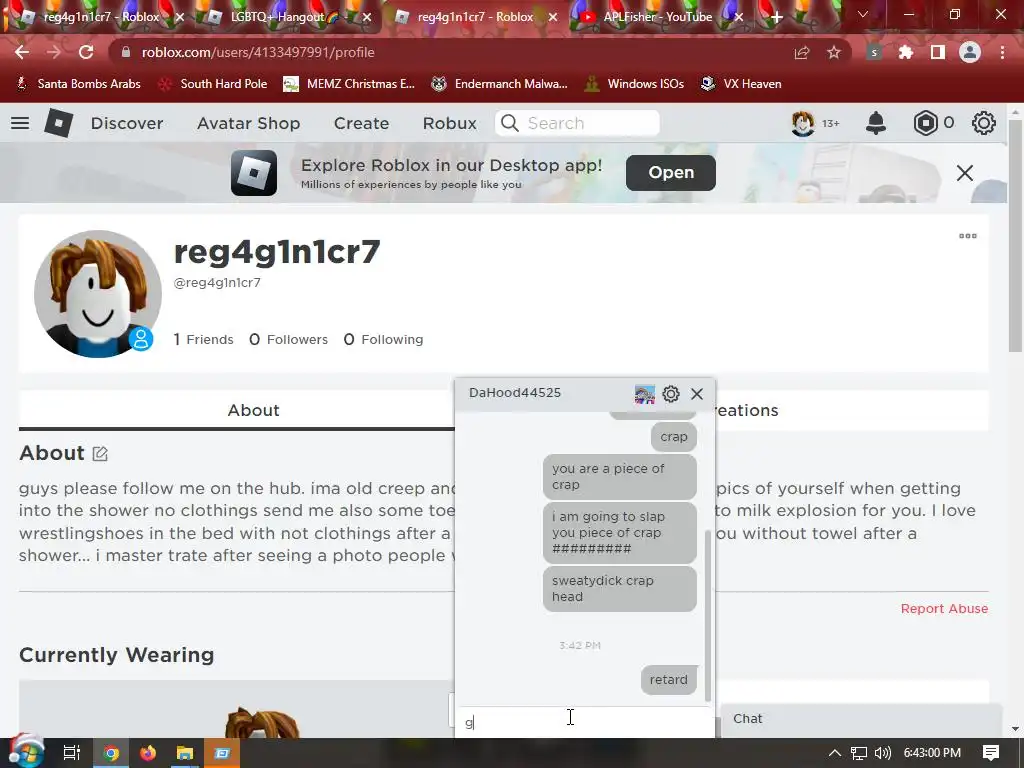
Task: Open Chrome's three-dot menu
Action: point(1002,52)
